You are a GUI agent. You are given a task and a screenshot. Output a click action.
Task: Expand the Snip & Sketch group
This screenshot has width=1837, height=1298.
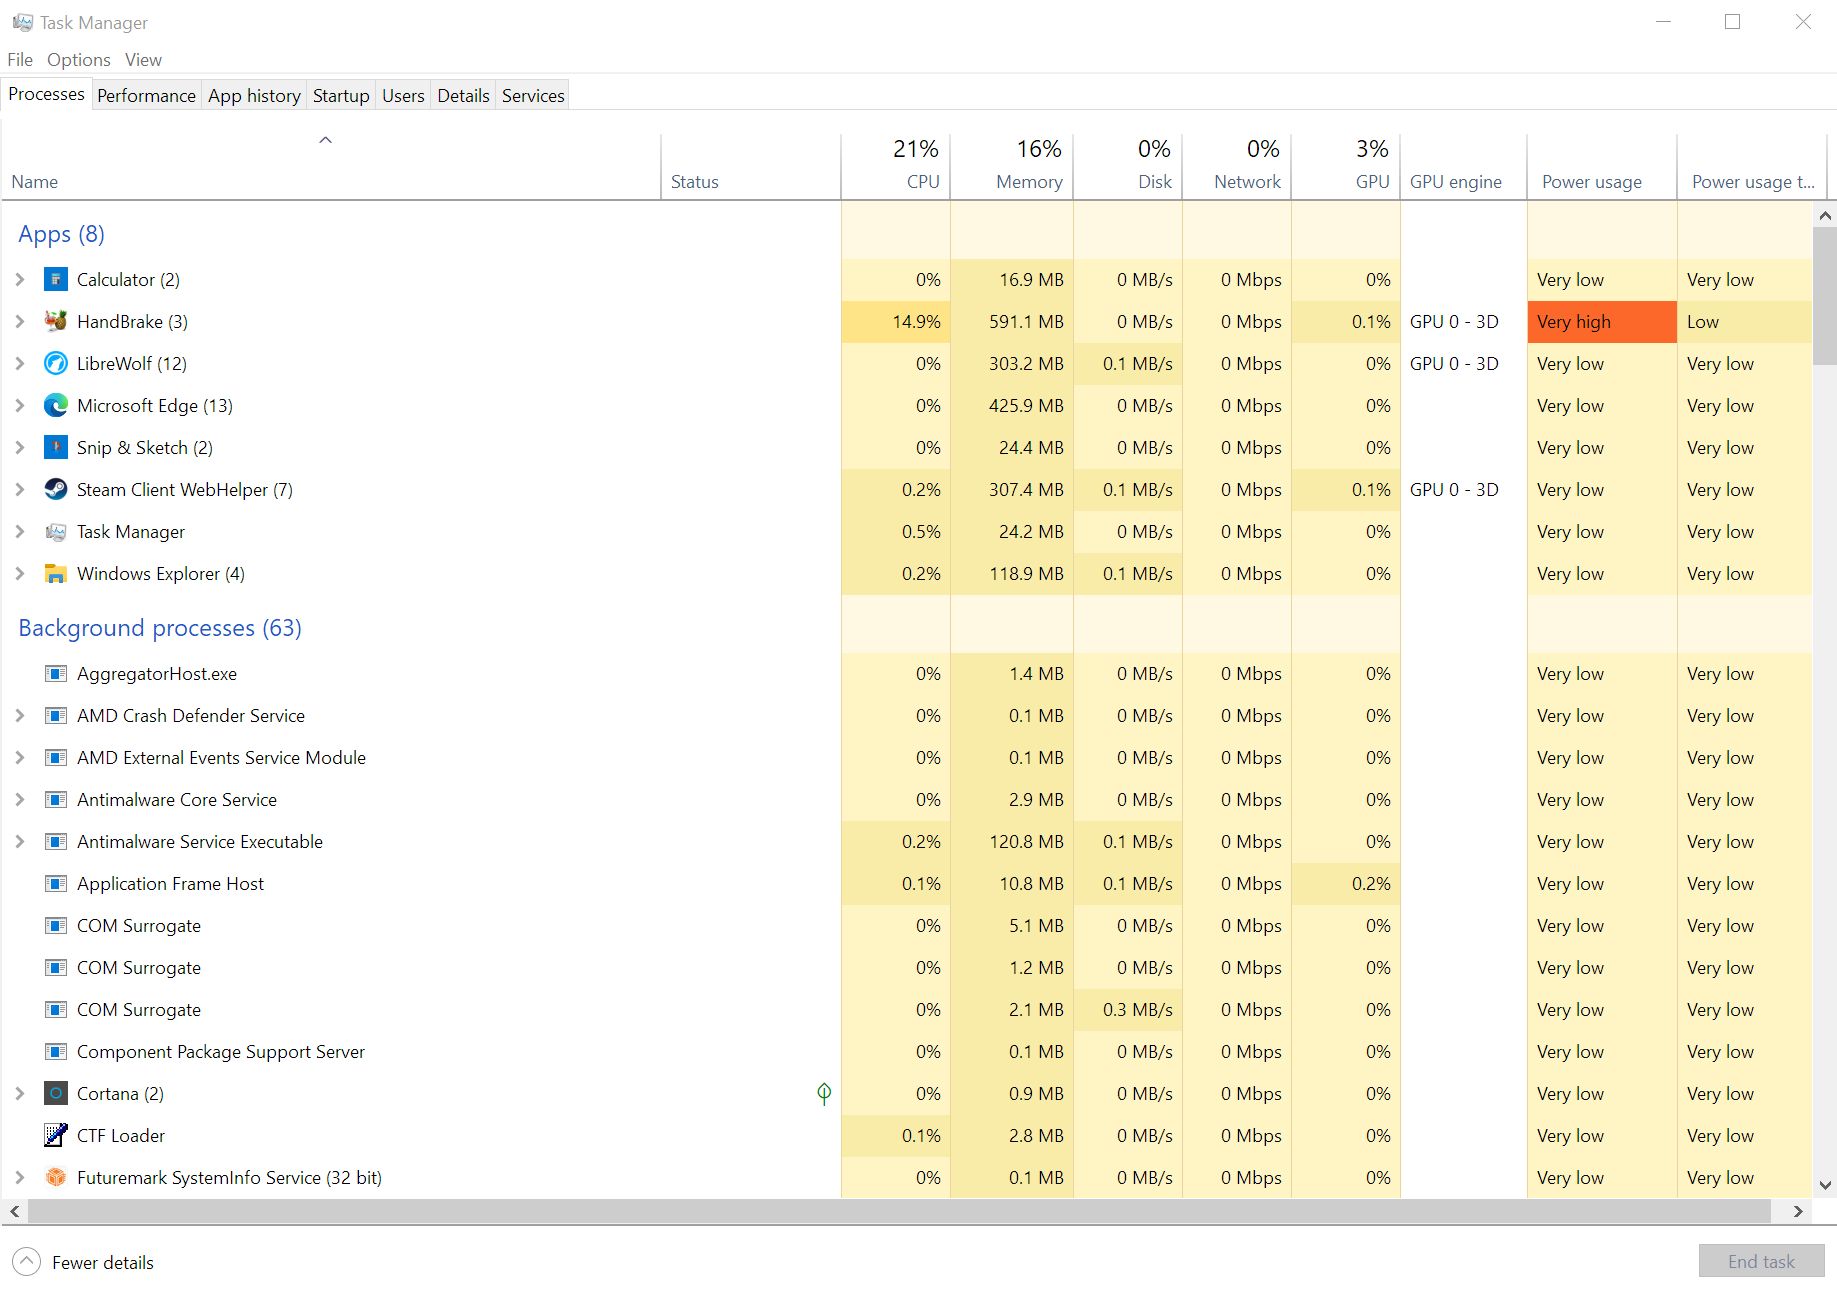point(20,448)
